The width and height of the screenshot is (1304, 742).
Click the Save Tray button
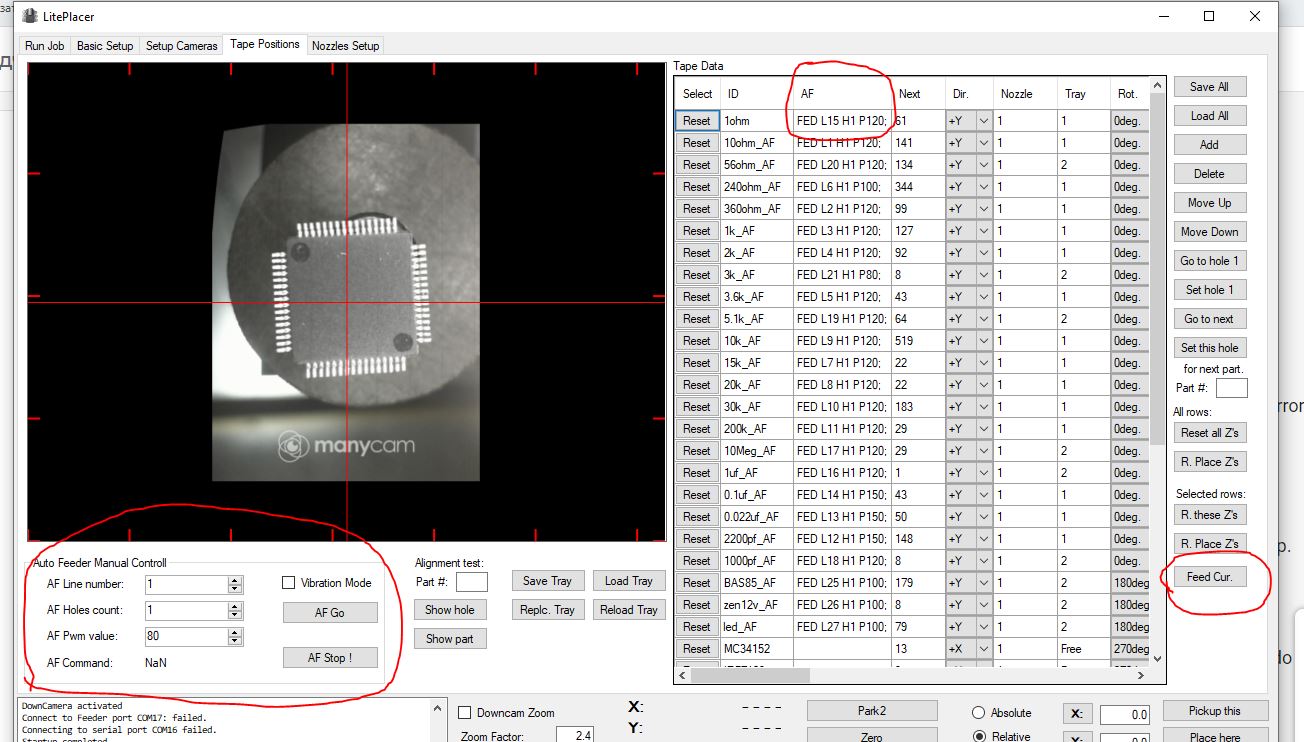coord(548,581)
